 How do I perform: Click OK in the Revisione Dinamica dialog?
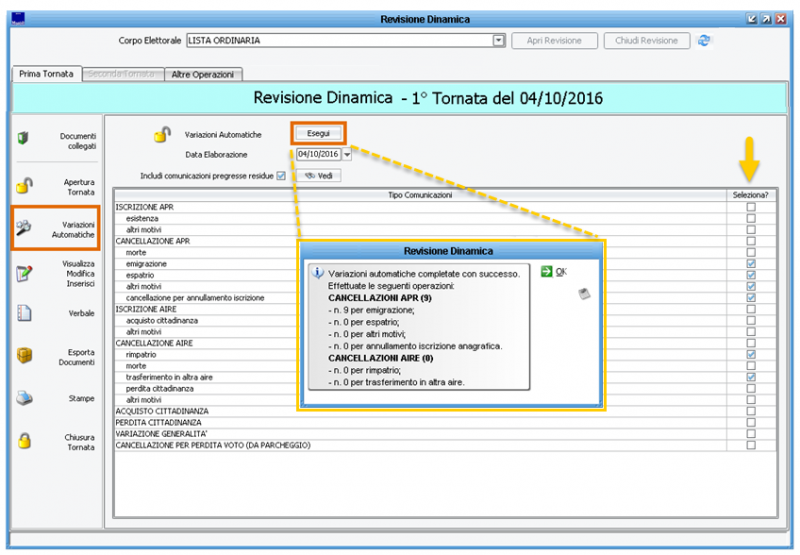(x=554, y=272)
